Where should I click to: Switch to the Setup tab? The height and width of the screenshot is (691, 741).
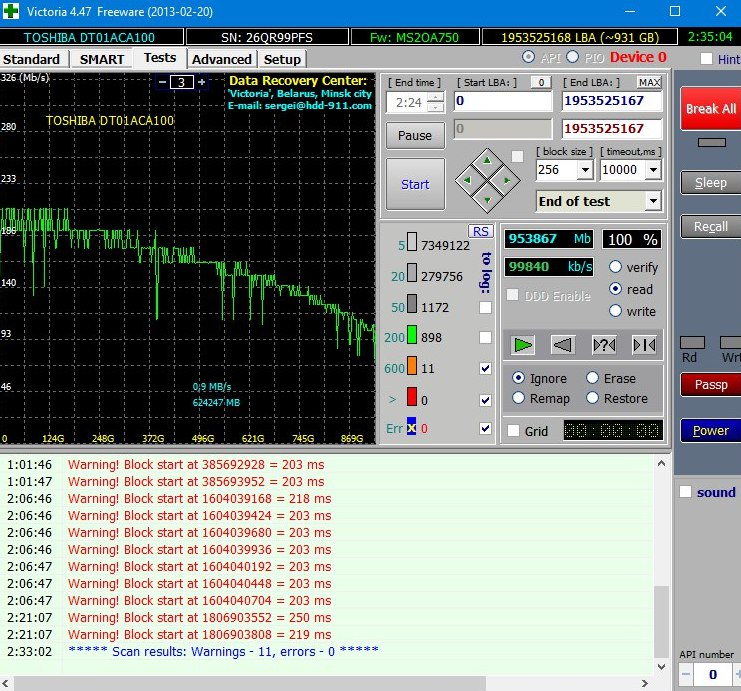pos(282,60)
